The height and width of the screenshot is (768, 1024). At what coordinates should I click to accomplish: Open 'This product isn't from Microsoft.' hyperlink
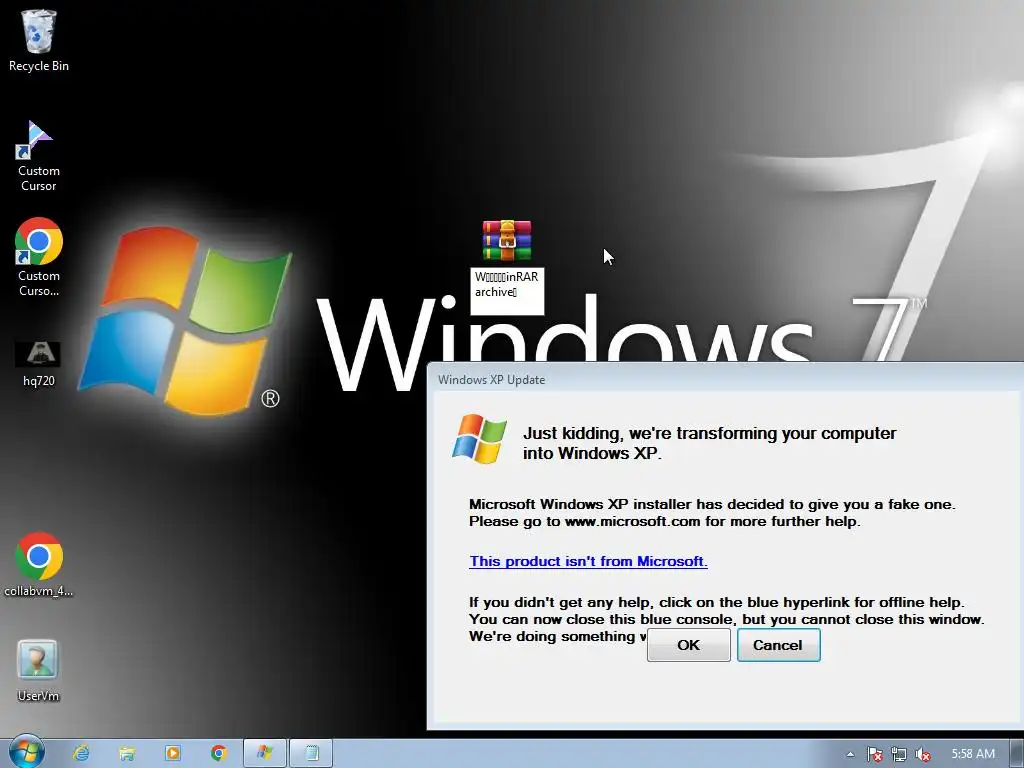pyautogui.click(x=588, y=561)
